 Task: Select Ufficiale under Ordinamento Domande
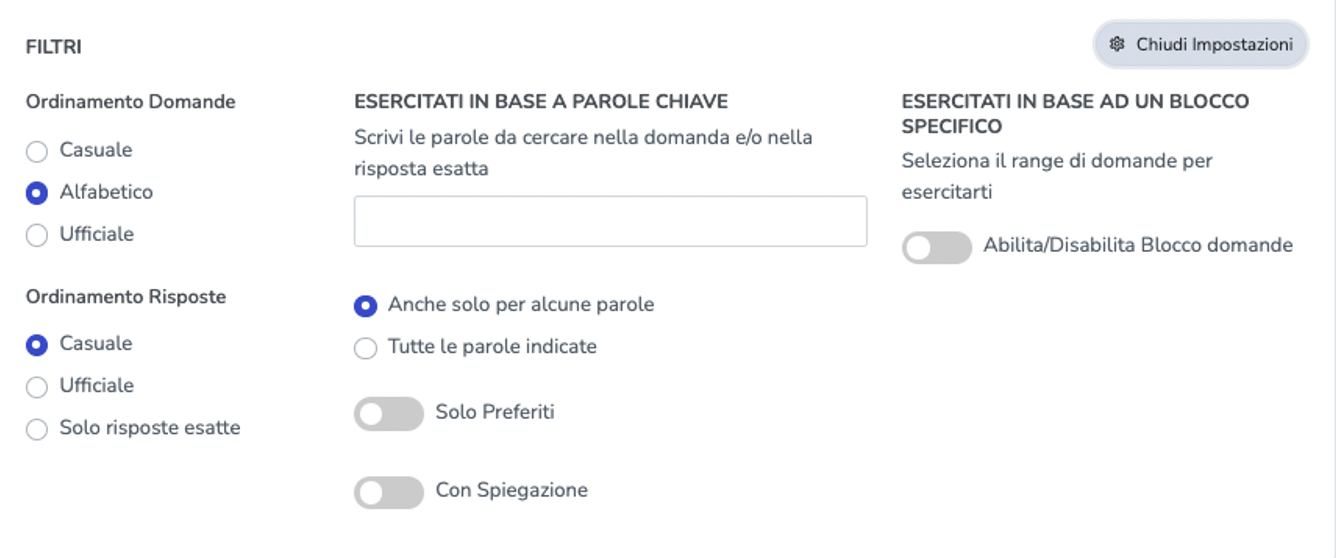coord(37,235)
